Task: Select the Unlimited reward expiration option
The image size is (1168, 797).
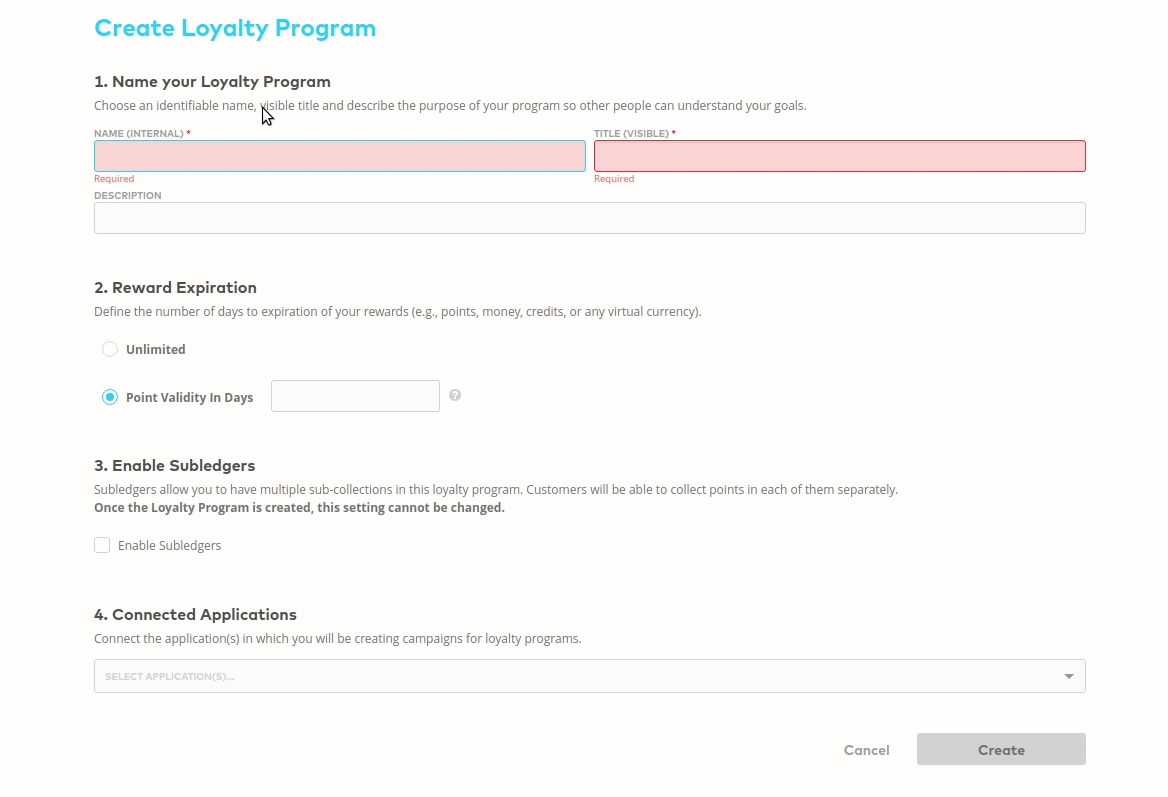Action: pyautogui.click(x=110, y=349)
